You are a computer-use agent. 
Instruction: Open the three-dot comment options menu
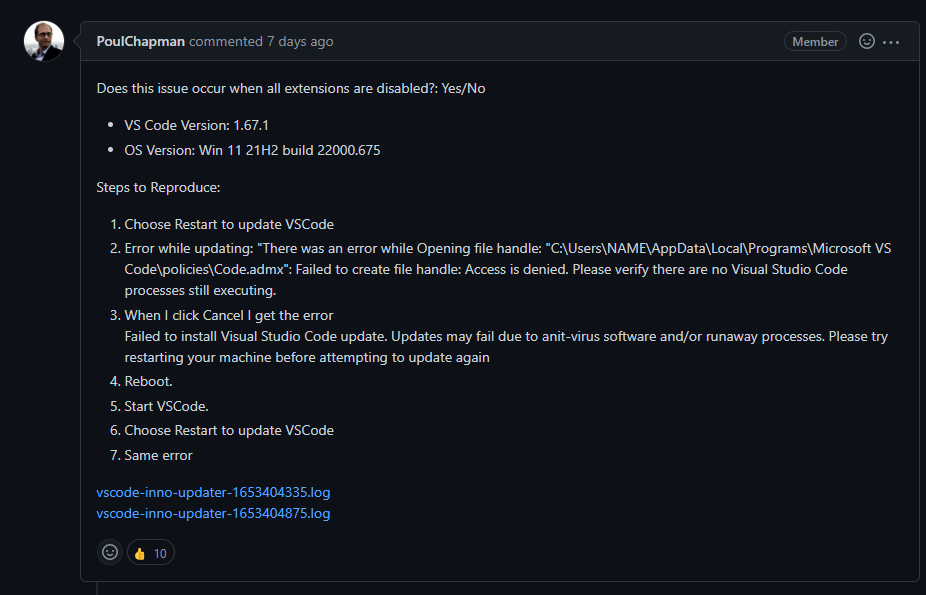click(x=891, y=42)
